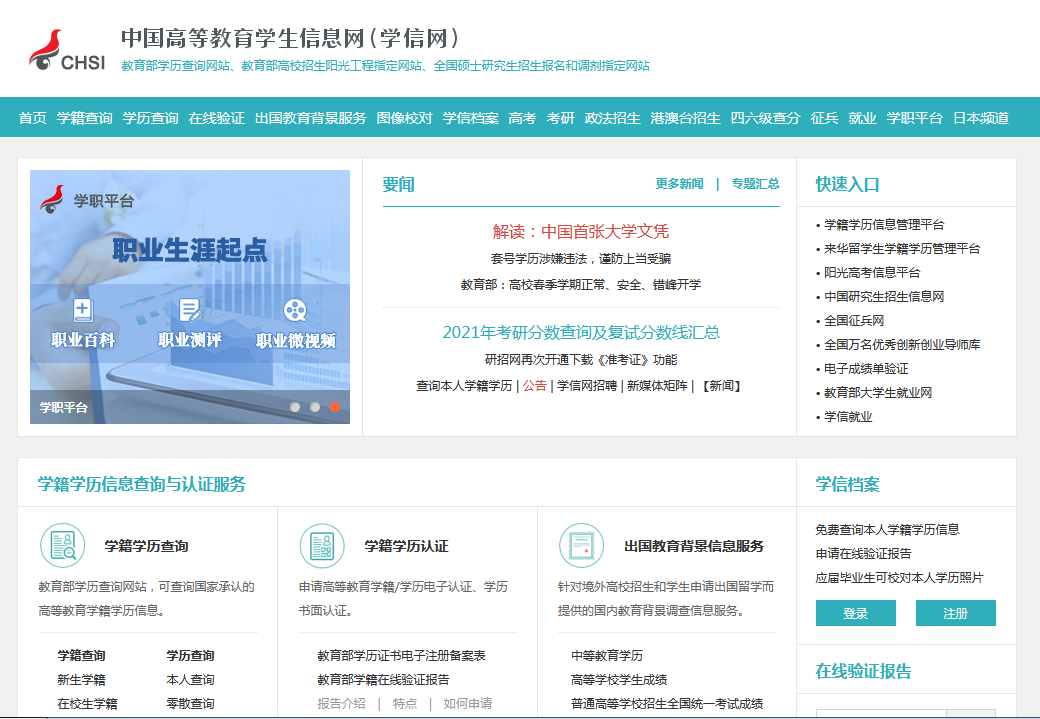Open 学籍查询 in the navigation bar
This screenshot has width=1040, height=719.
point(84,118)
